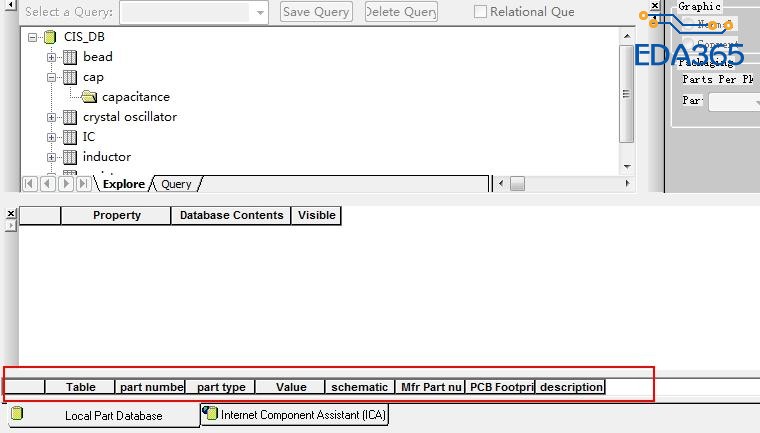Screen dimensions: 760x433
Task: Select the cap tree item
Action: (x=93, y=77)
